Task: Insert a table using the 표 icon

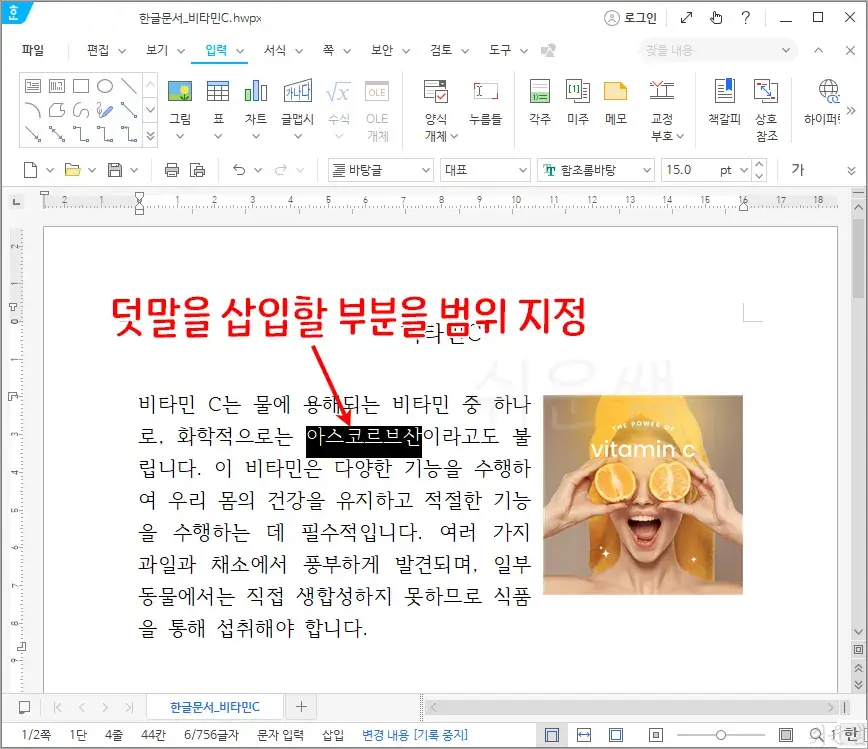Action: point(220,100)
